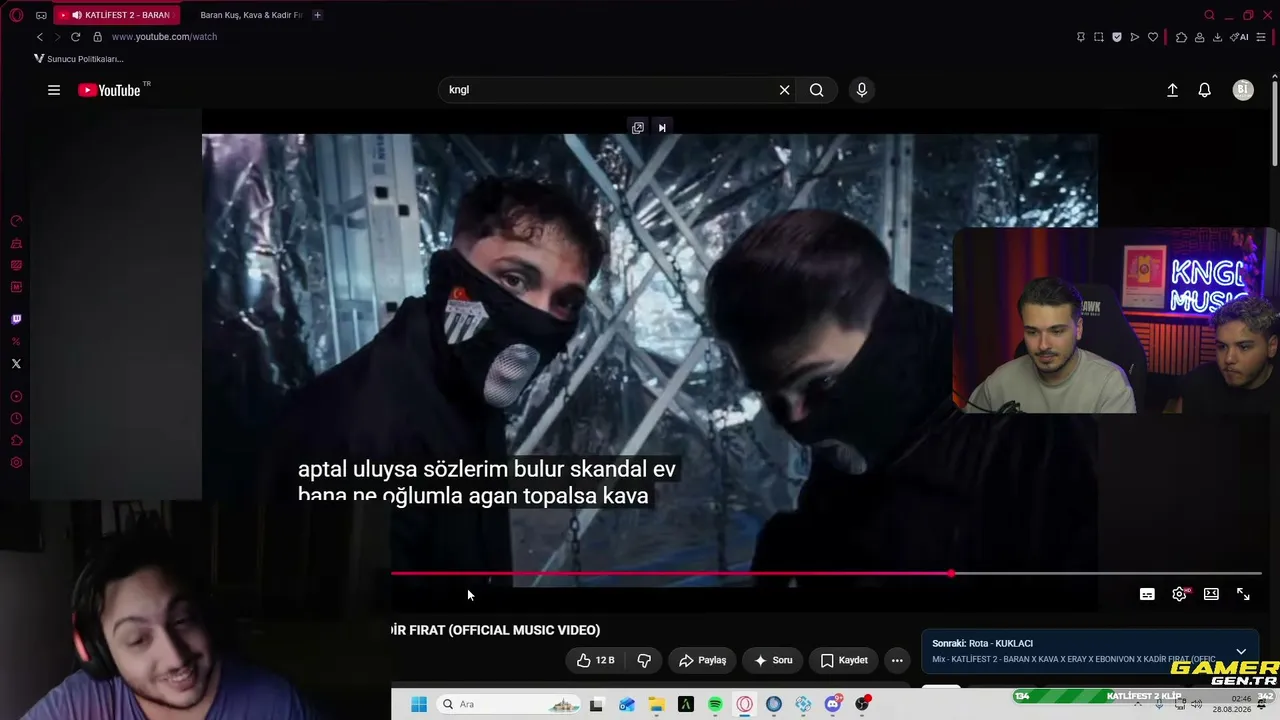The height and width of the screenshot is (720, 1280).
Task: Open the 'Sunucu Politikaları' bookmark
Action: (x=79, y=59)
